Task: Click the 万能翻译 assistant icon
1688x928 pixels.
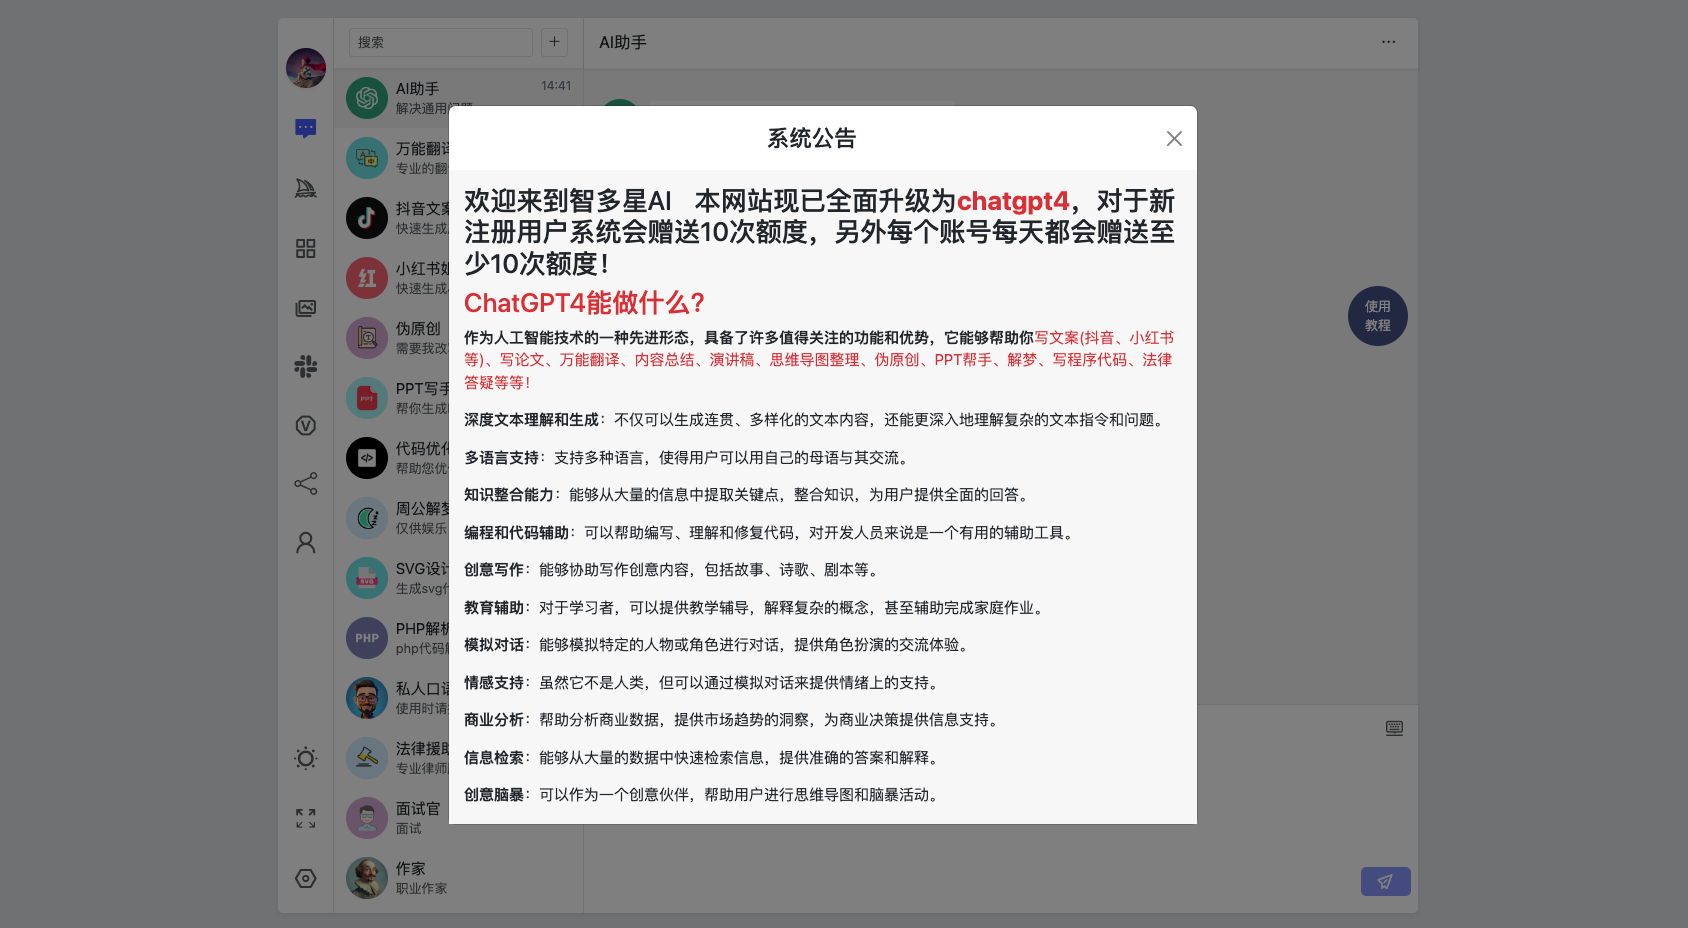Action: tap(367, 158)
